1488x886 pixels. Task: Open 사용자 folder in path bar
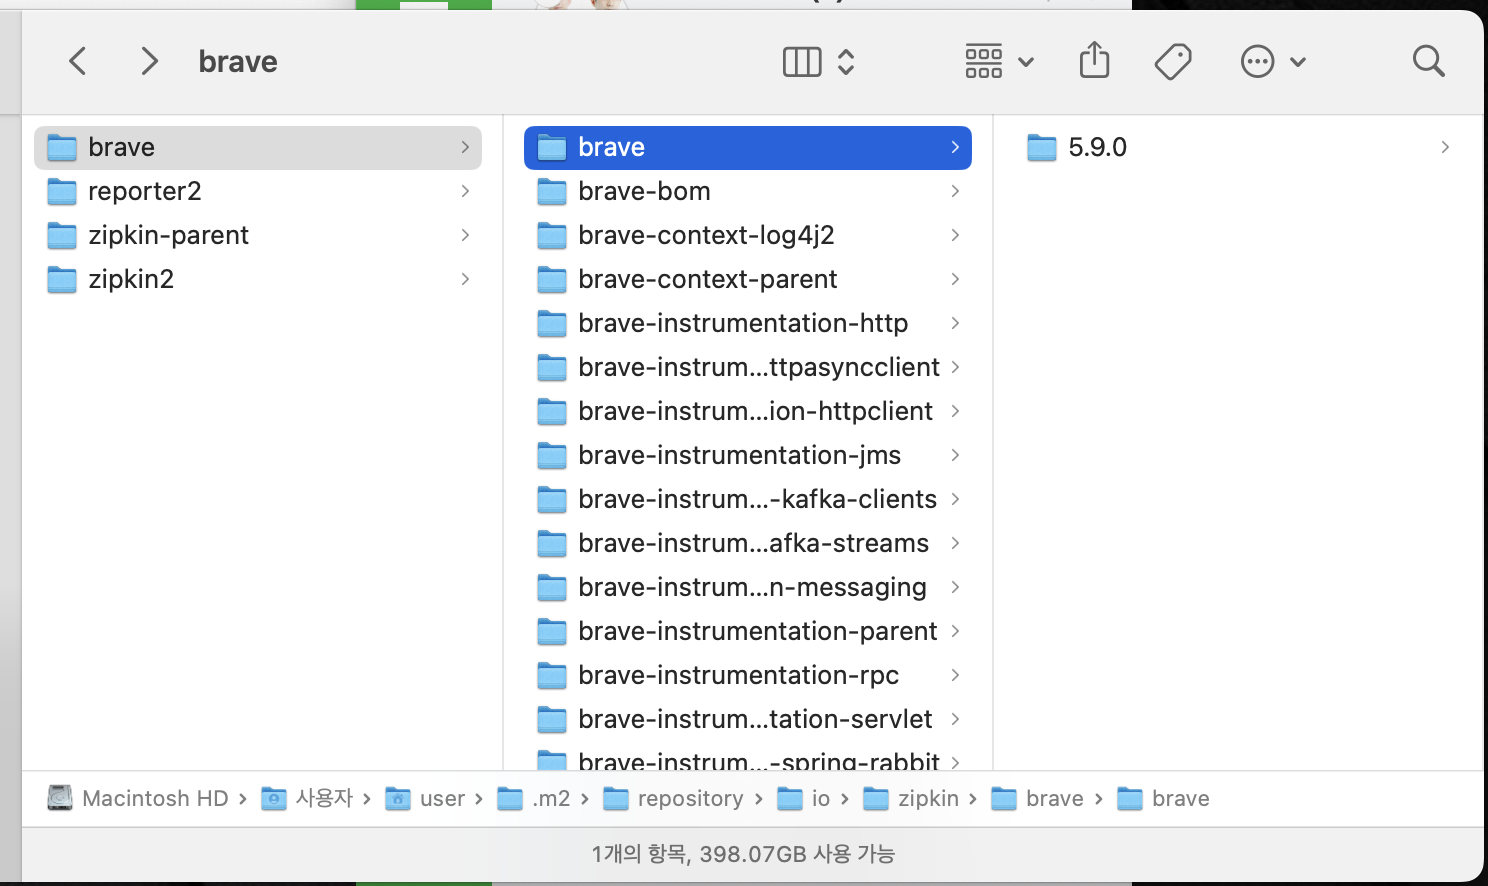307,798
